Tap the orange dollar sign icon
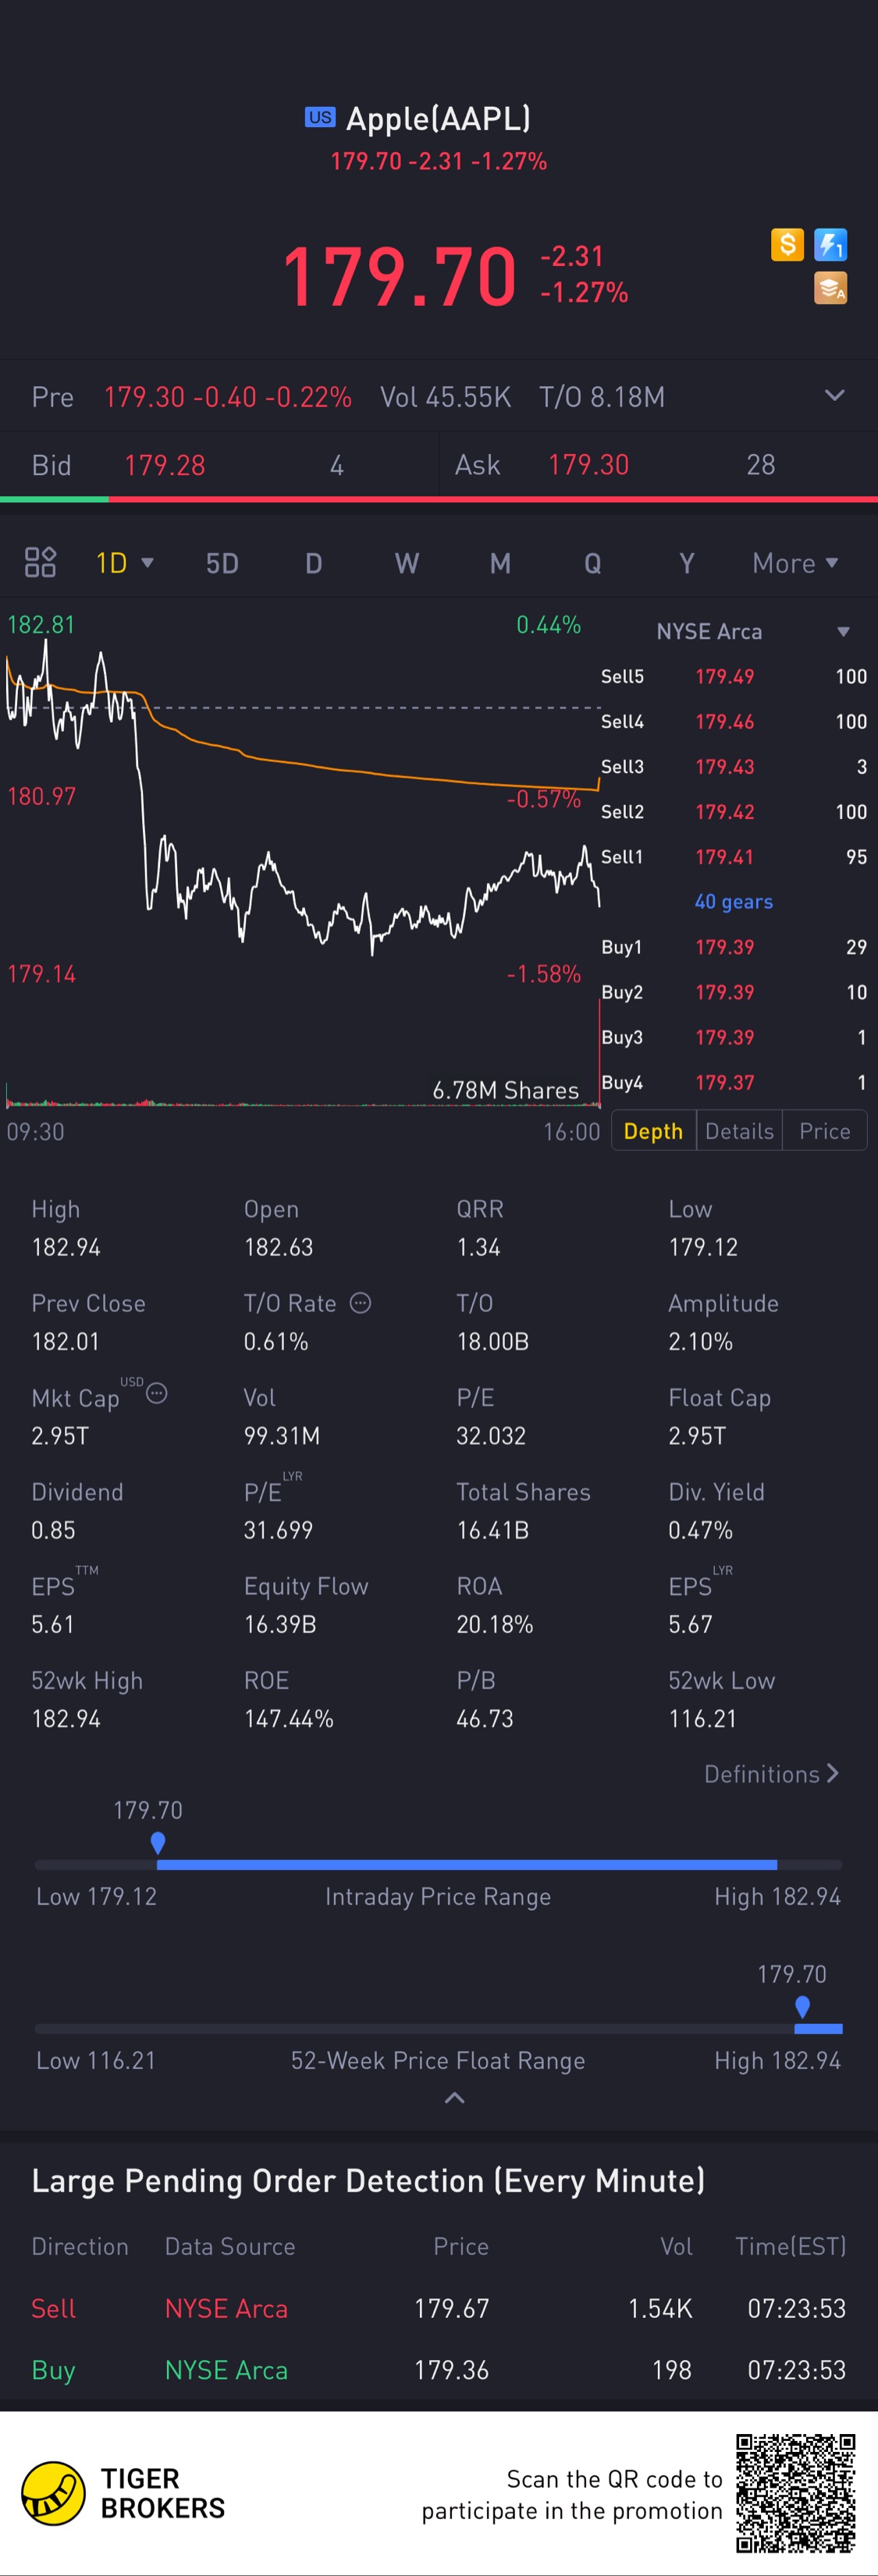The width and height of the screenshot is (878, 2576). point(787,244)
